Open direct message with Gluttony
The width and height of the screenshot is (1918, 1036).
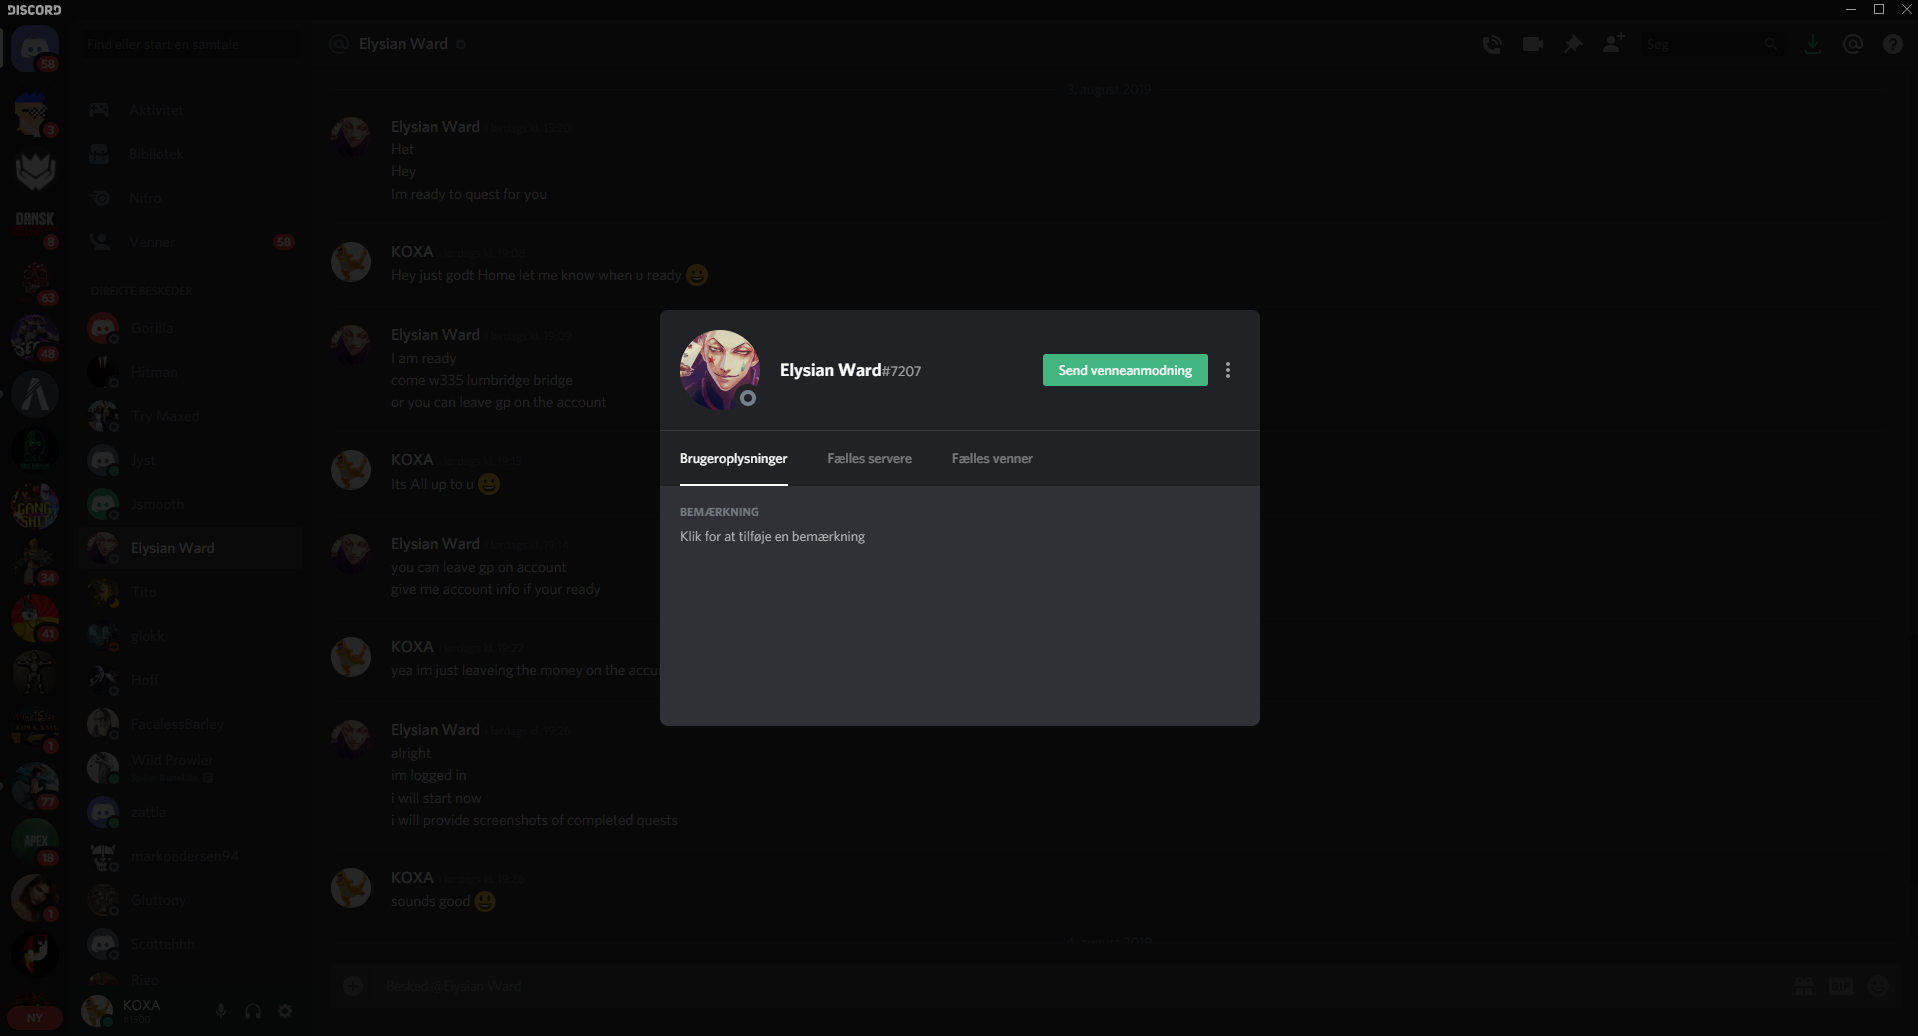tap(190, 900)
